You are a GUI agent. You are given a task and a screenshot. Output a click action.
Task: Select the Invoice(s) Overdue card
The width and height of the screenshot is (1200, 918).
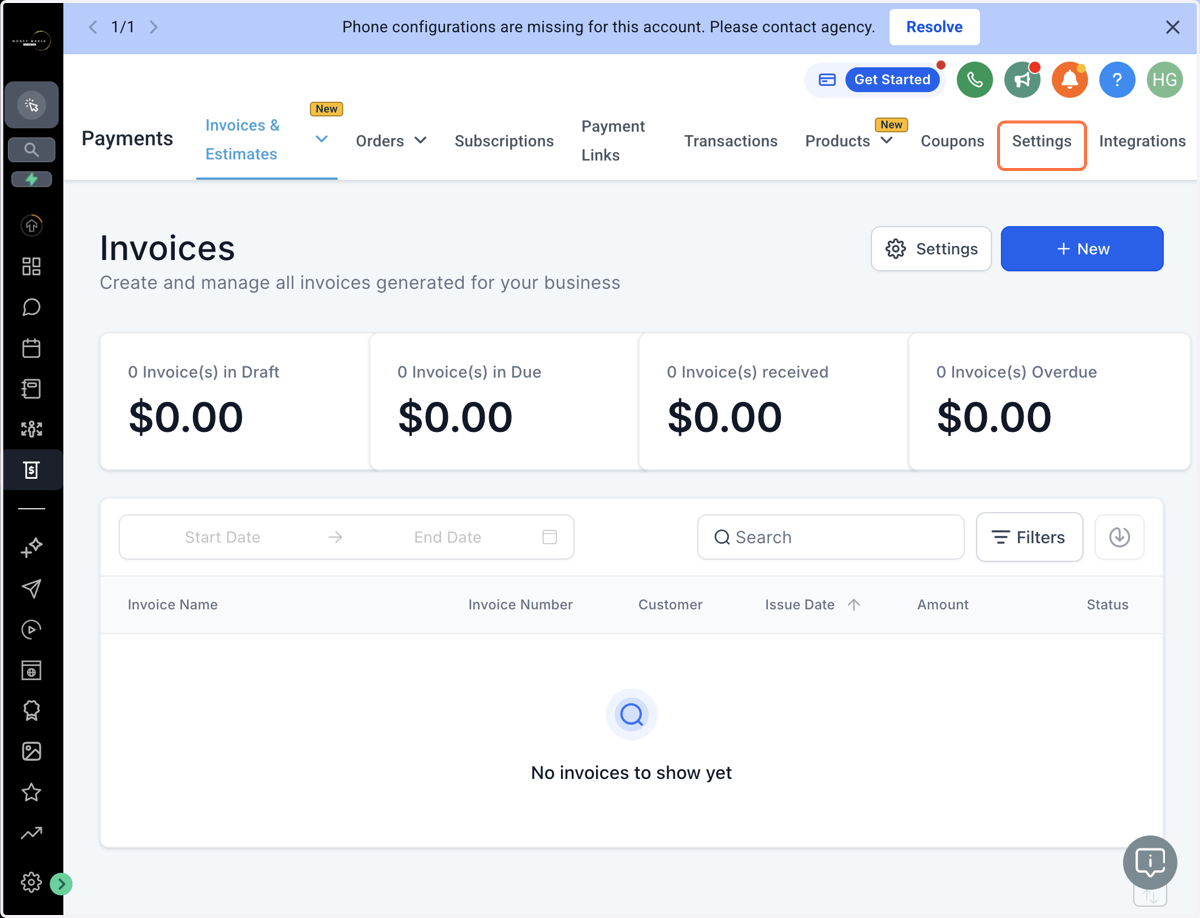(1049, 401)
